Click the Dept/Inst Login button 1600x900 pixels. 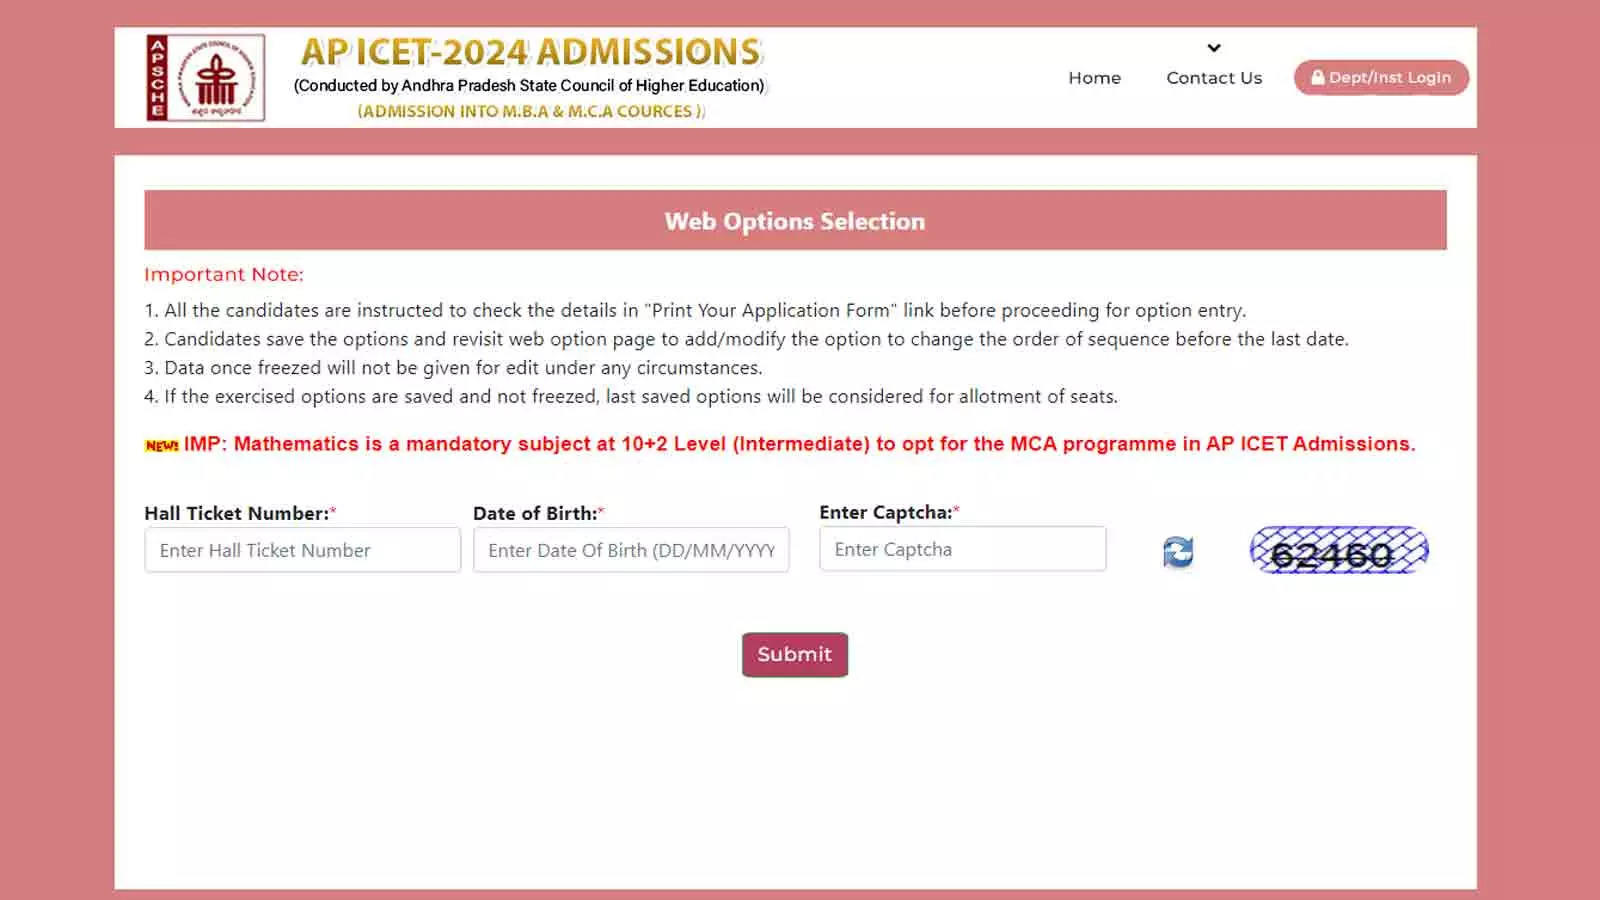tap(1381, 77)
